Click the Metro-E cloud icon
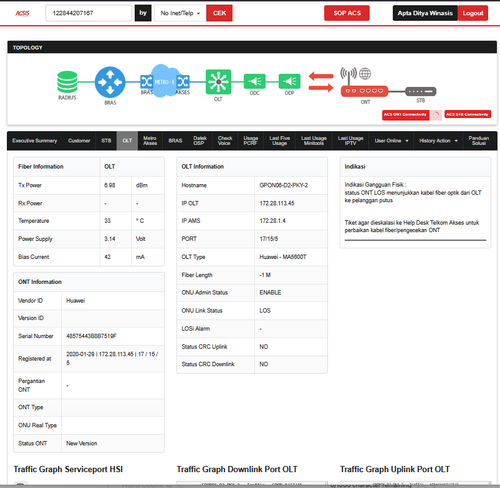The width and height of the screenshot is (500, 488). click(164, 81)
